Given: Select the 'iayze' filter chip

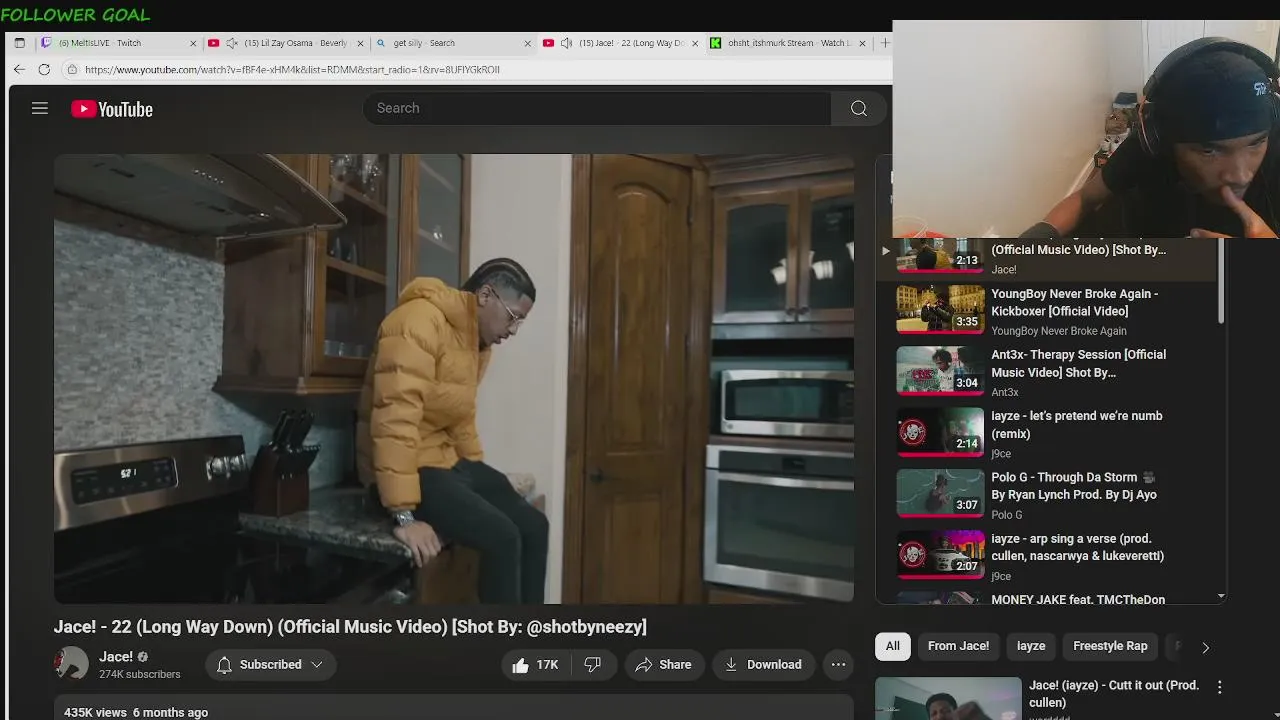Looking at the screenshot, I should point(1031,646).
